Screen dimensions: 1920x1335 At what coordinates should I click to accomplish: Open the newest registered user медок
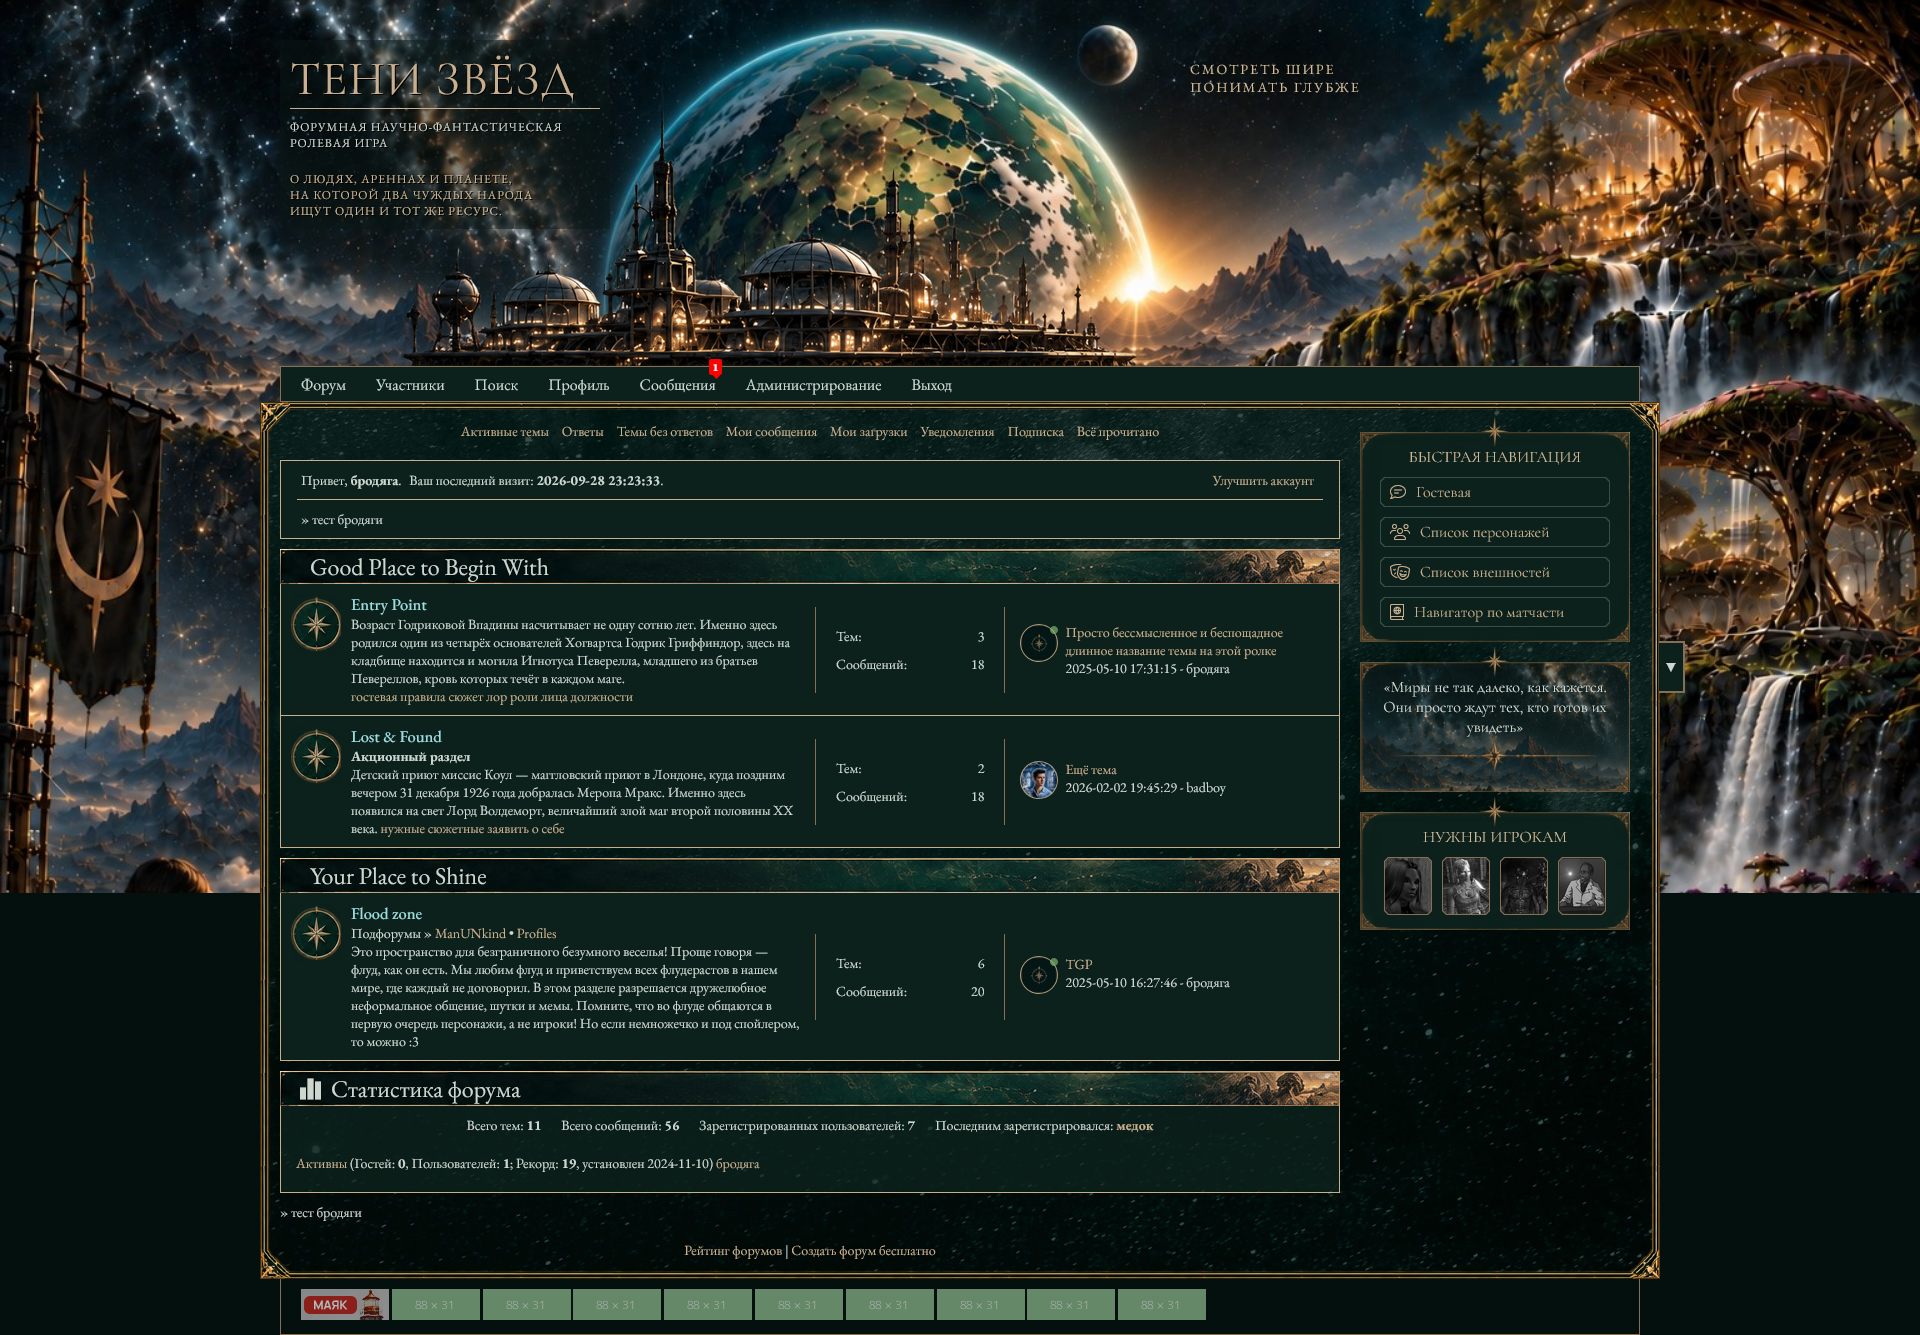coord(1135,1126)
